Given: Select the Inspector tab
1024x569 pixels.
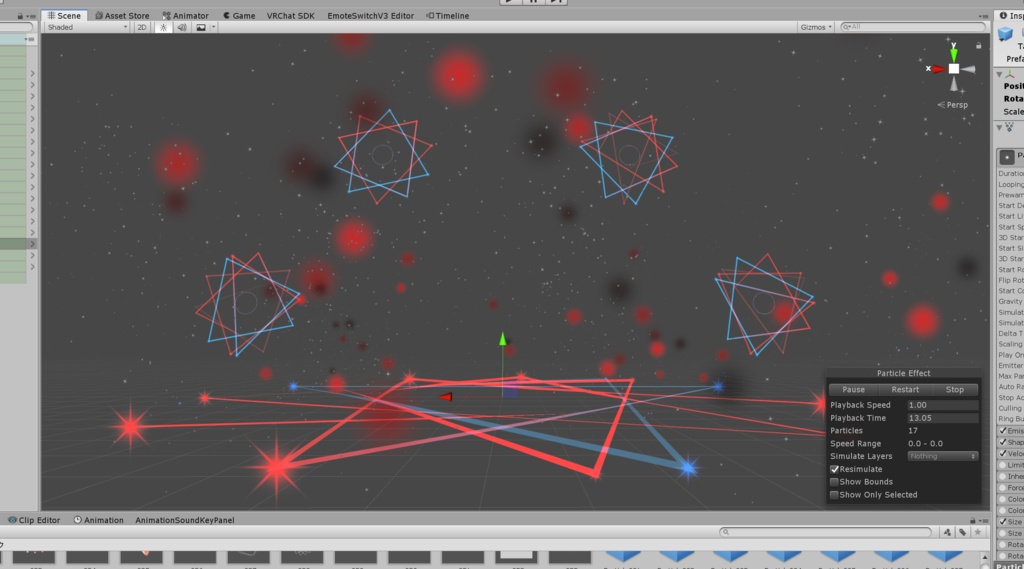Looking at the screenshot, I should pyautogui.click(x=1010, y=16).
